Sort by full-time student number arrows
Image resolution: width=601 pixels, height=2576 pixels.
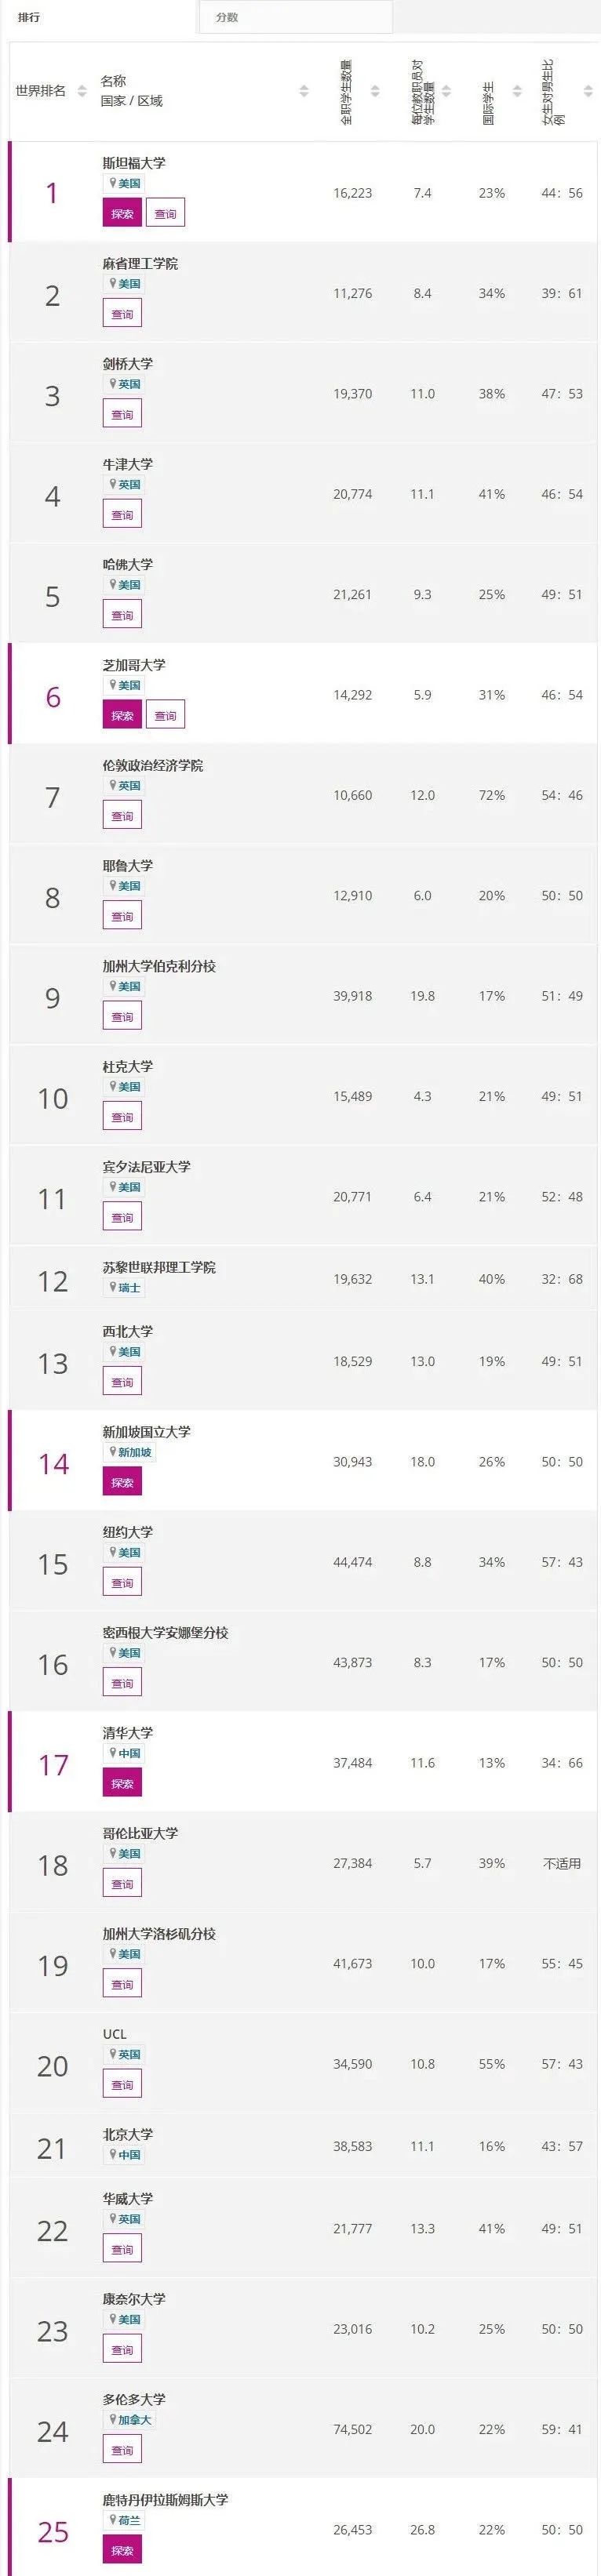point(375,91)
